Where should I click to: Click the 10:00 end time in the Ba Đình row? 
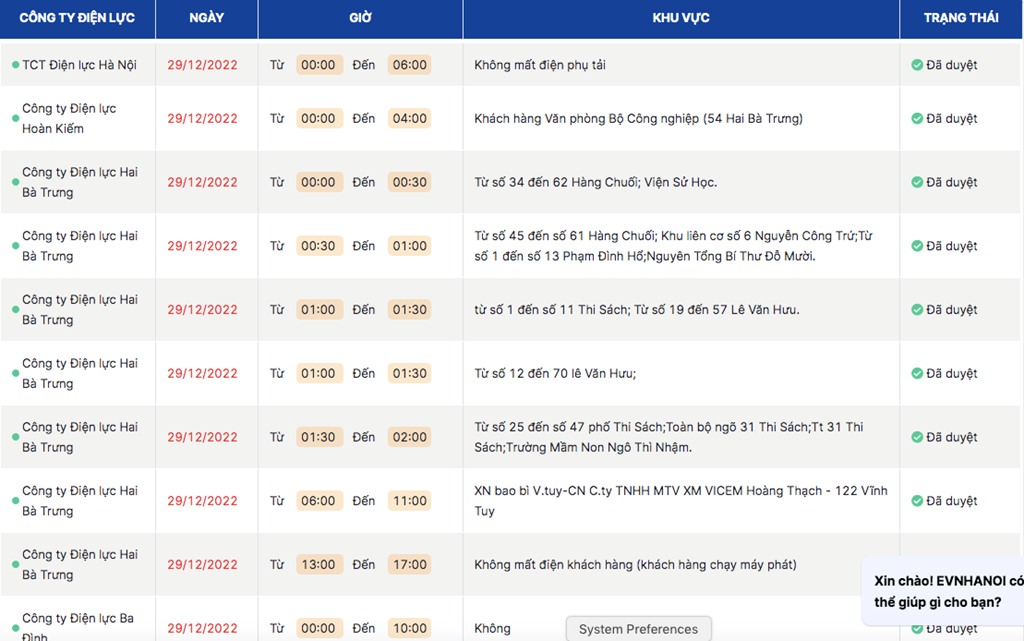pos(409,628)
